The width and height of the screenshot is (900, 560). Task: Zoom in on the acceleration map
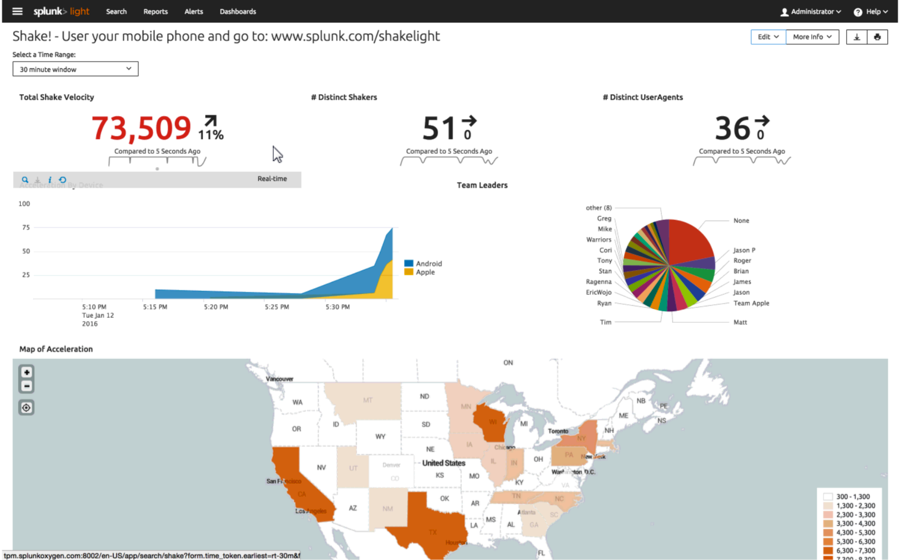(x=26, y=372)
